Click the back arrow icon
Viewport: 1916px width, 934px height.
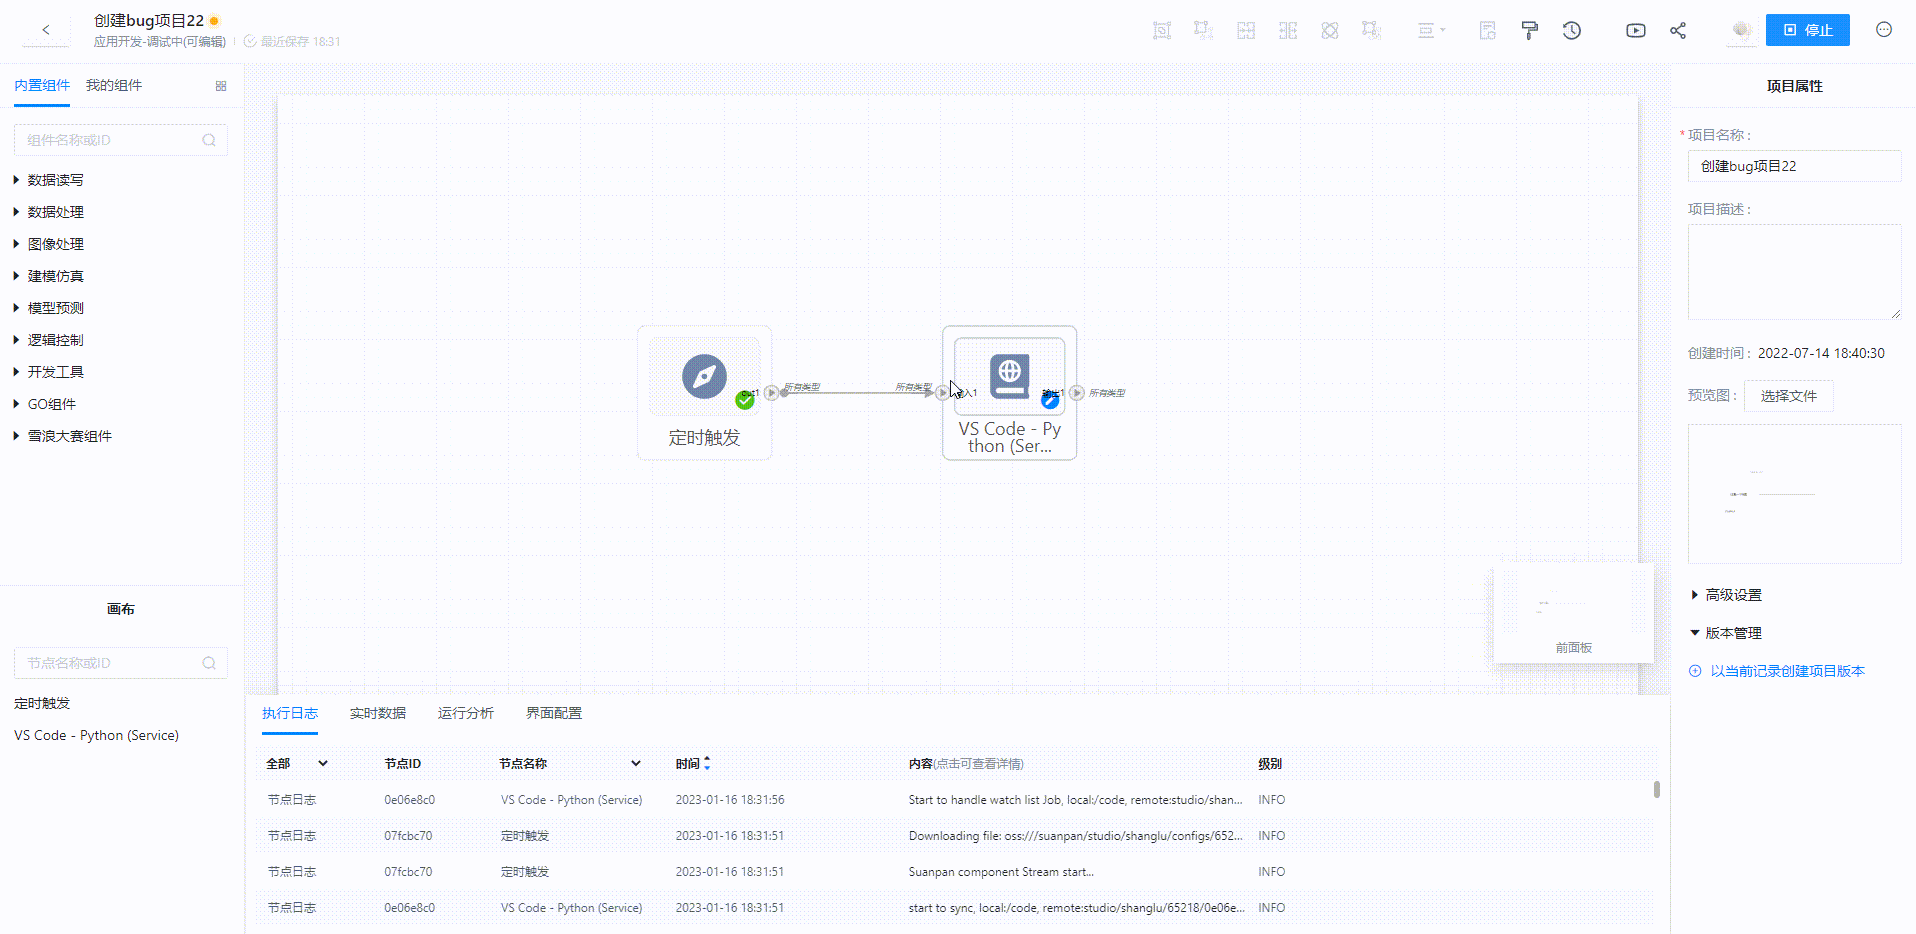(46, 30)
